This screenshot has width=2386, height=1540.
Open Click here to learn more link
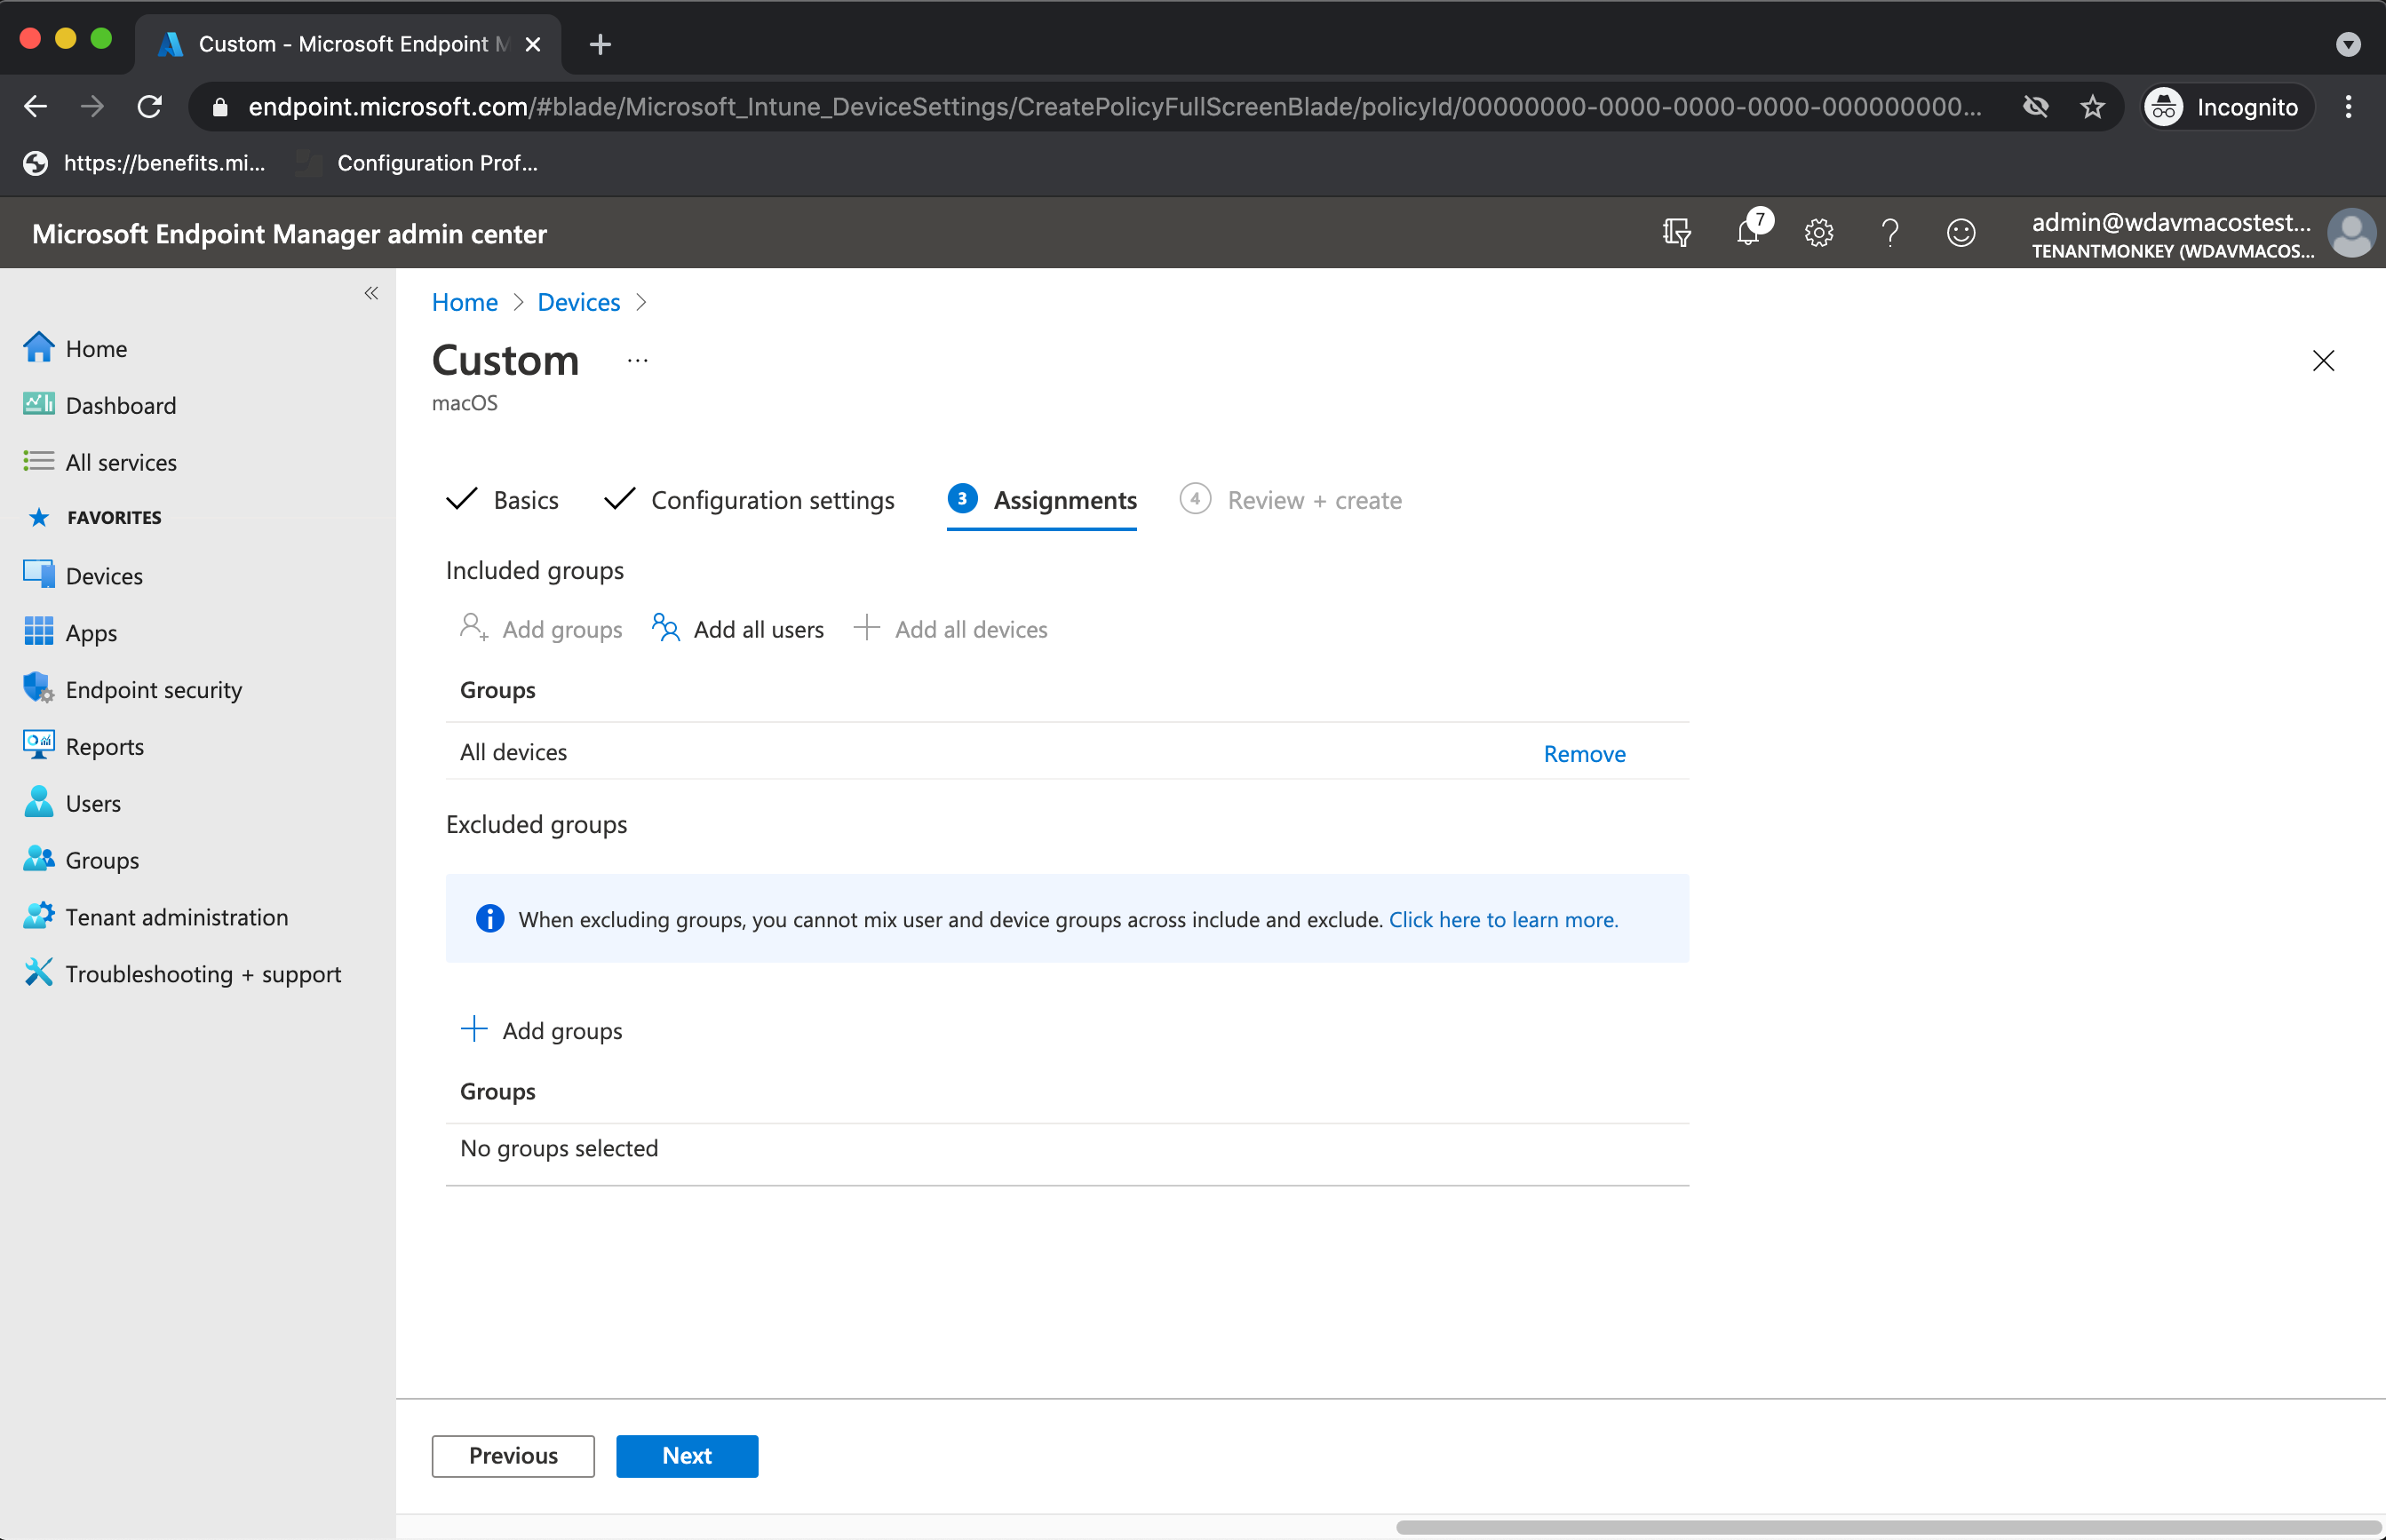1504,919
